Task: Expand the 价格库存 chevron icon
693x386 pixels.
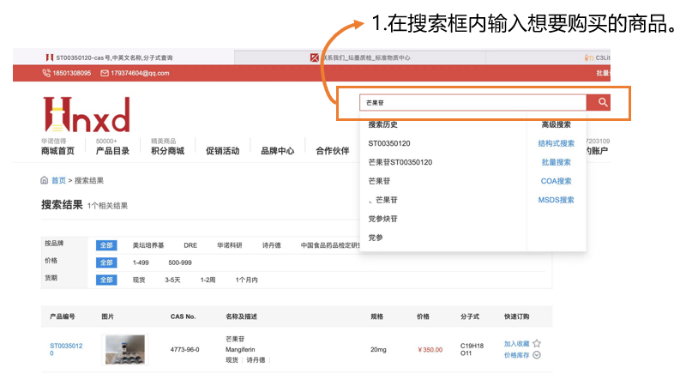Action: [537, 355]
